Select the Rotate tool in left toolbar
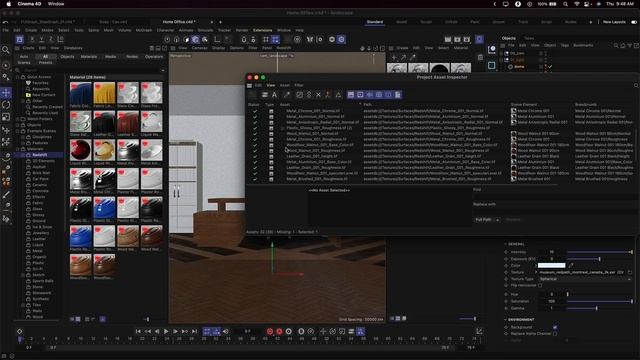Screen dimensions: 640x360 (x=6, y=105)
